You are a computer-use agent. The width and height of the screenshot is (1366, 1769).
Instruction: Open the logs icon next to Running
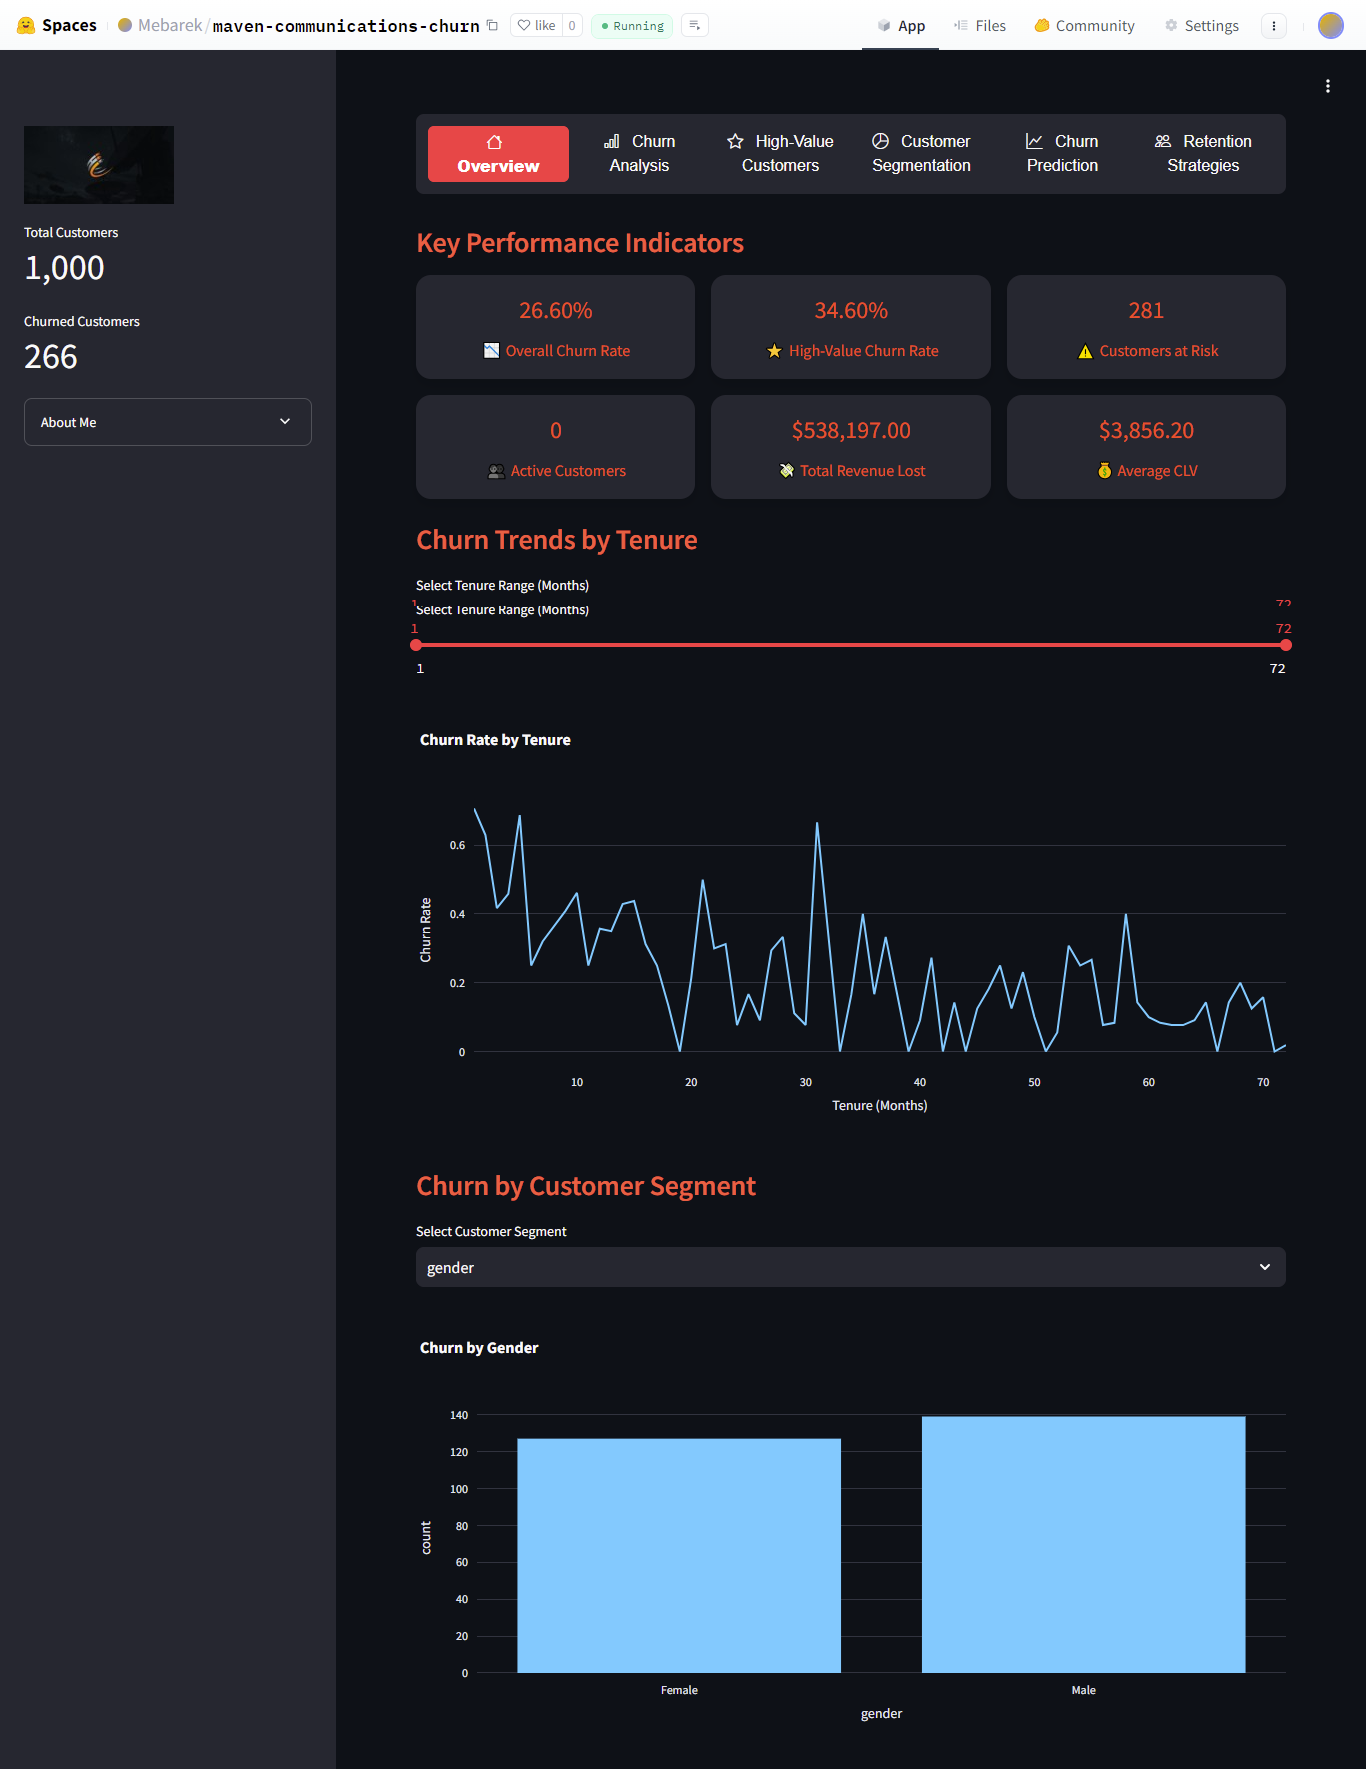(x=695, y=25)
